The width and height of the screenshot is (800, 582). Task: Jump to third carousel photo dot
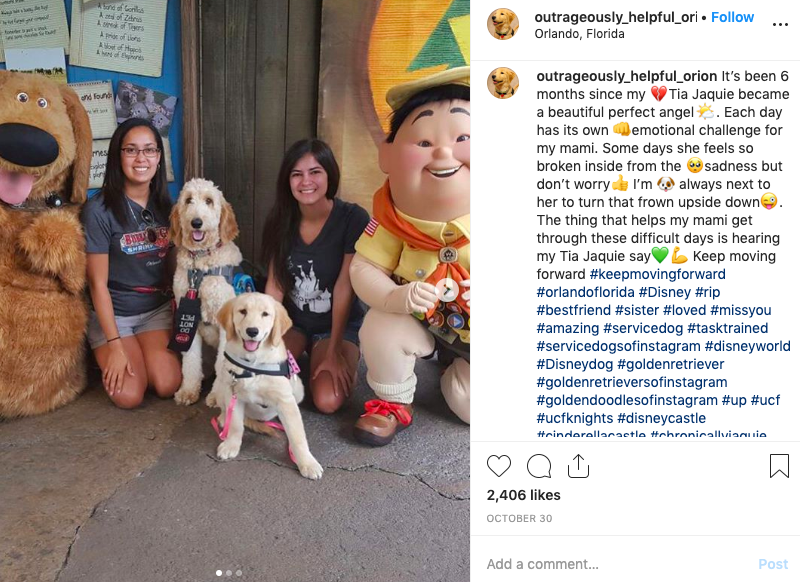point(239,573)
